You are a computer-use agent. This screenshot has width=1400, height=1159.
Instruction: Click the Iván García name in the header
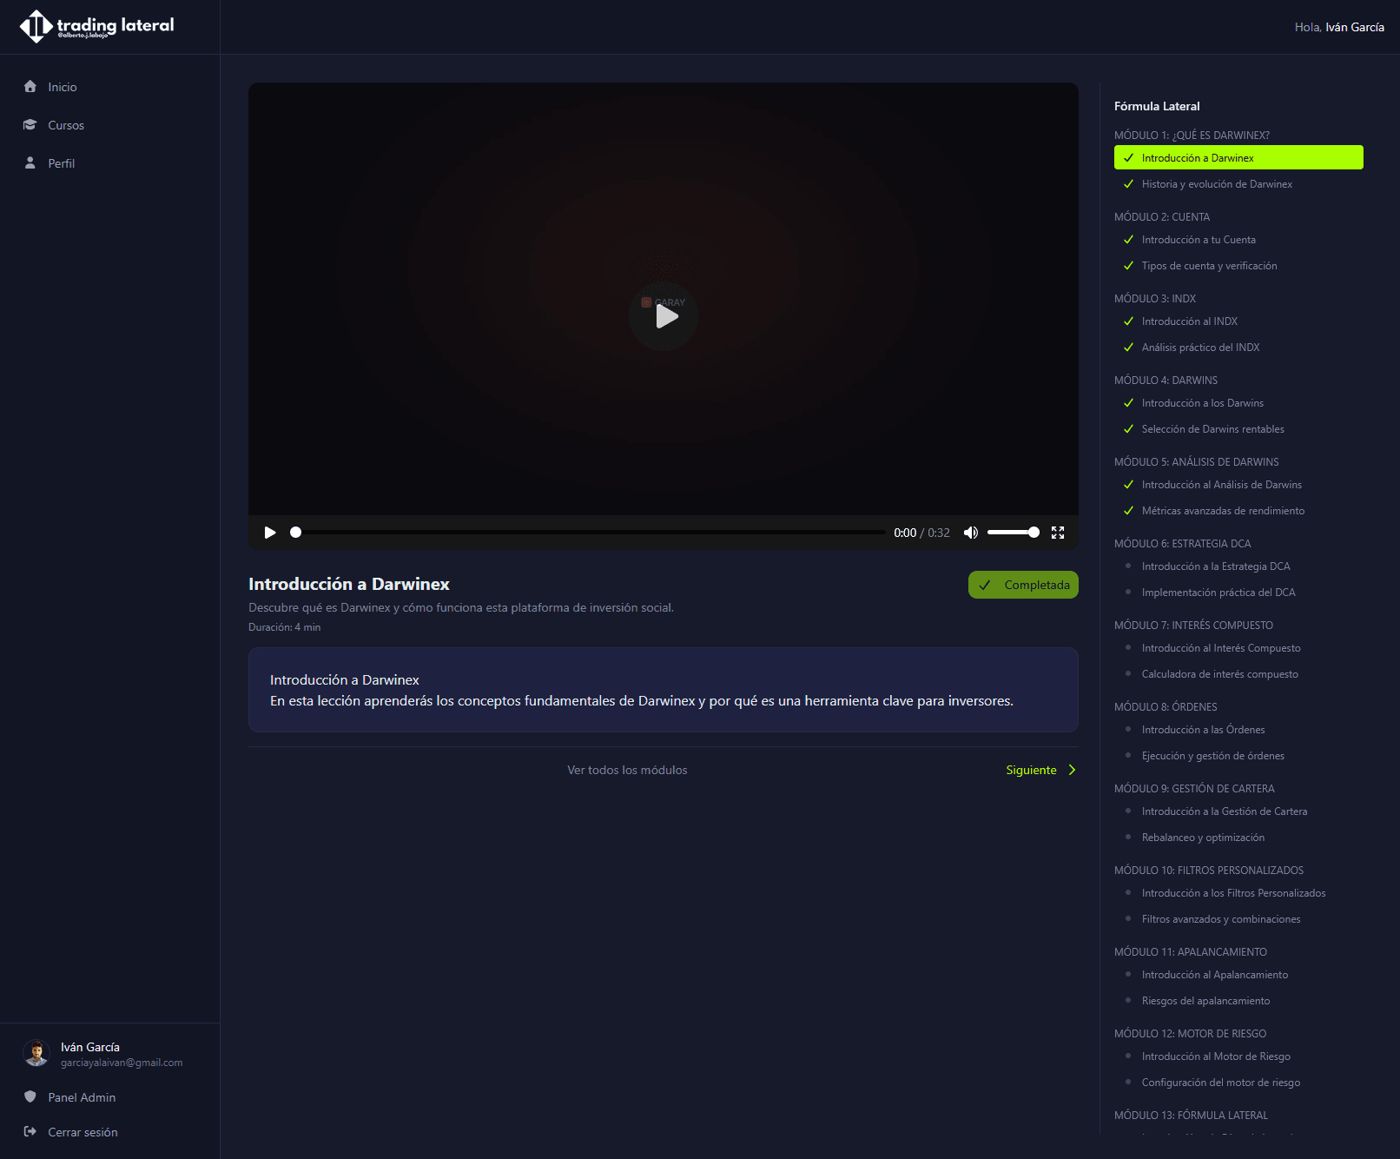coord(1355,27)
